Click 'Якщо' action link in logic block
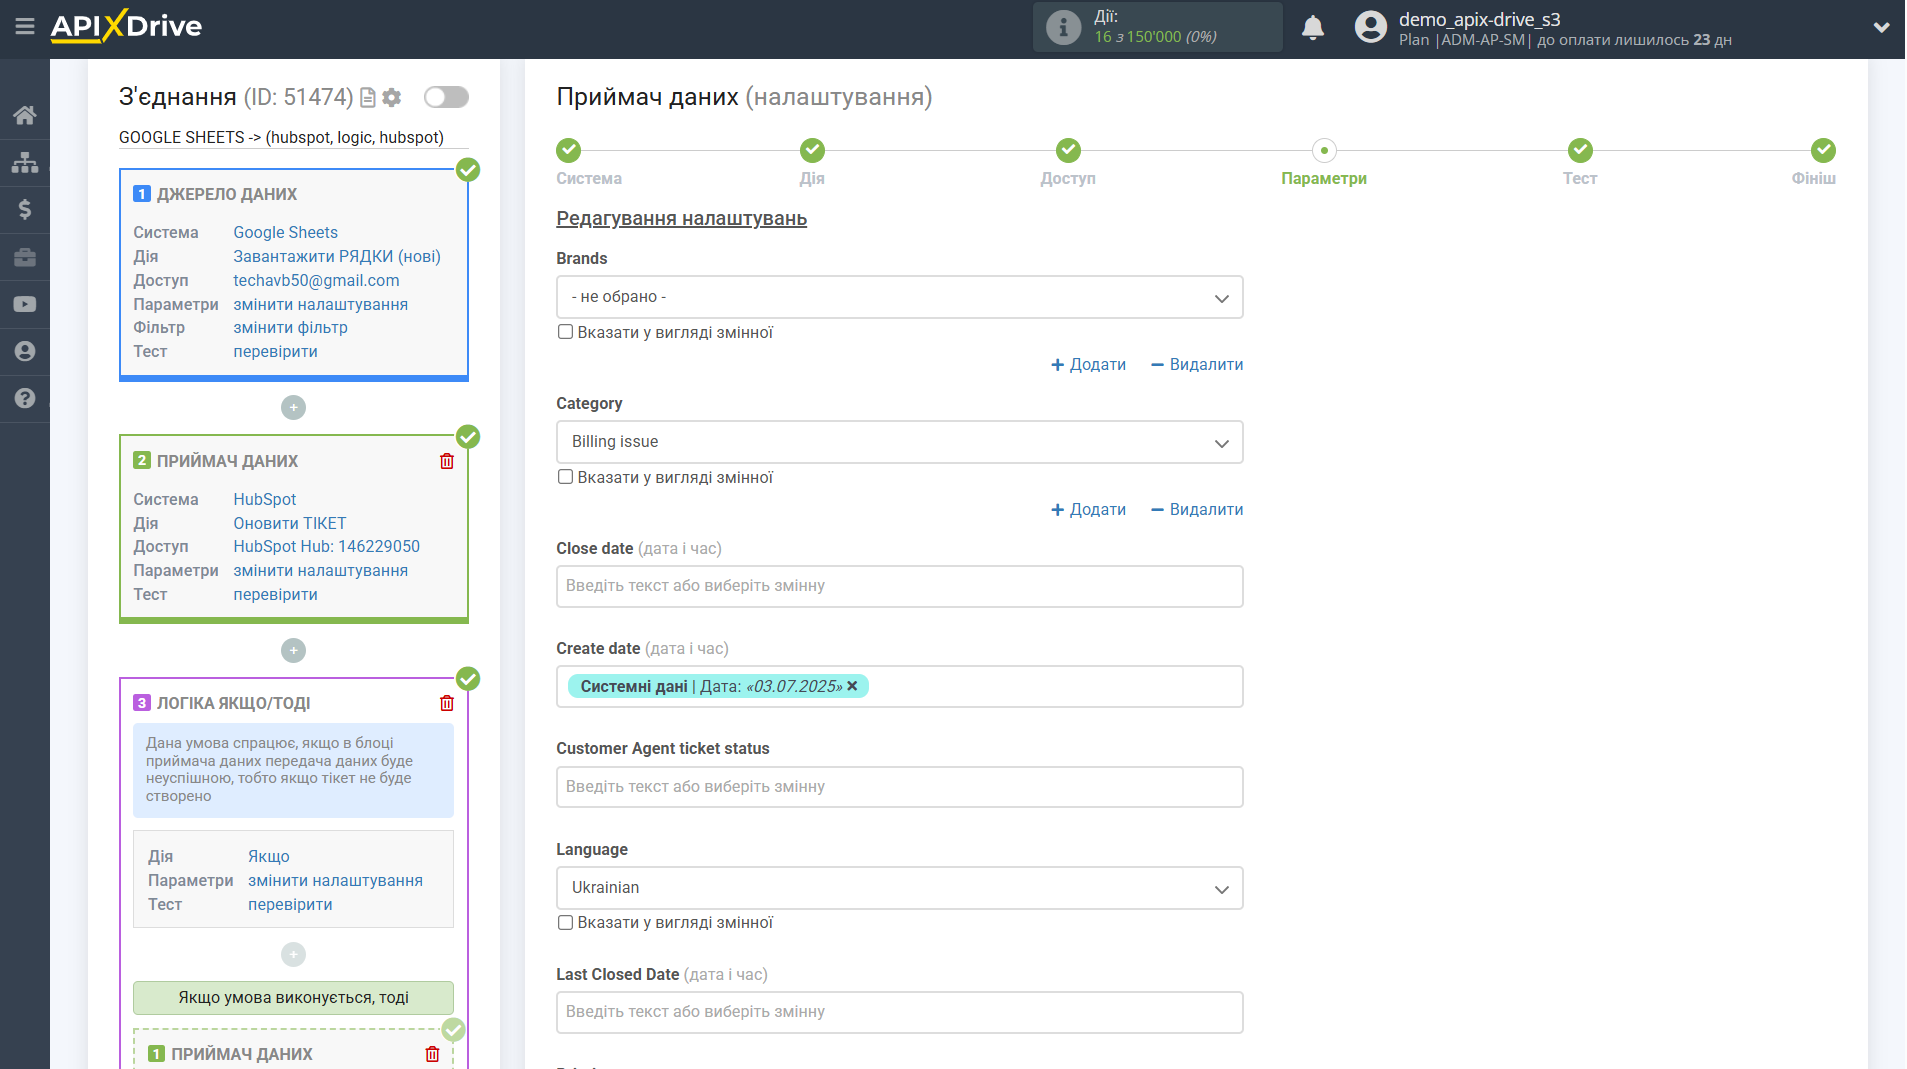Viewport: 1907px width, 1069px height. click(269, 856)
